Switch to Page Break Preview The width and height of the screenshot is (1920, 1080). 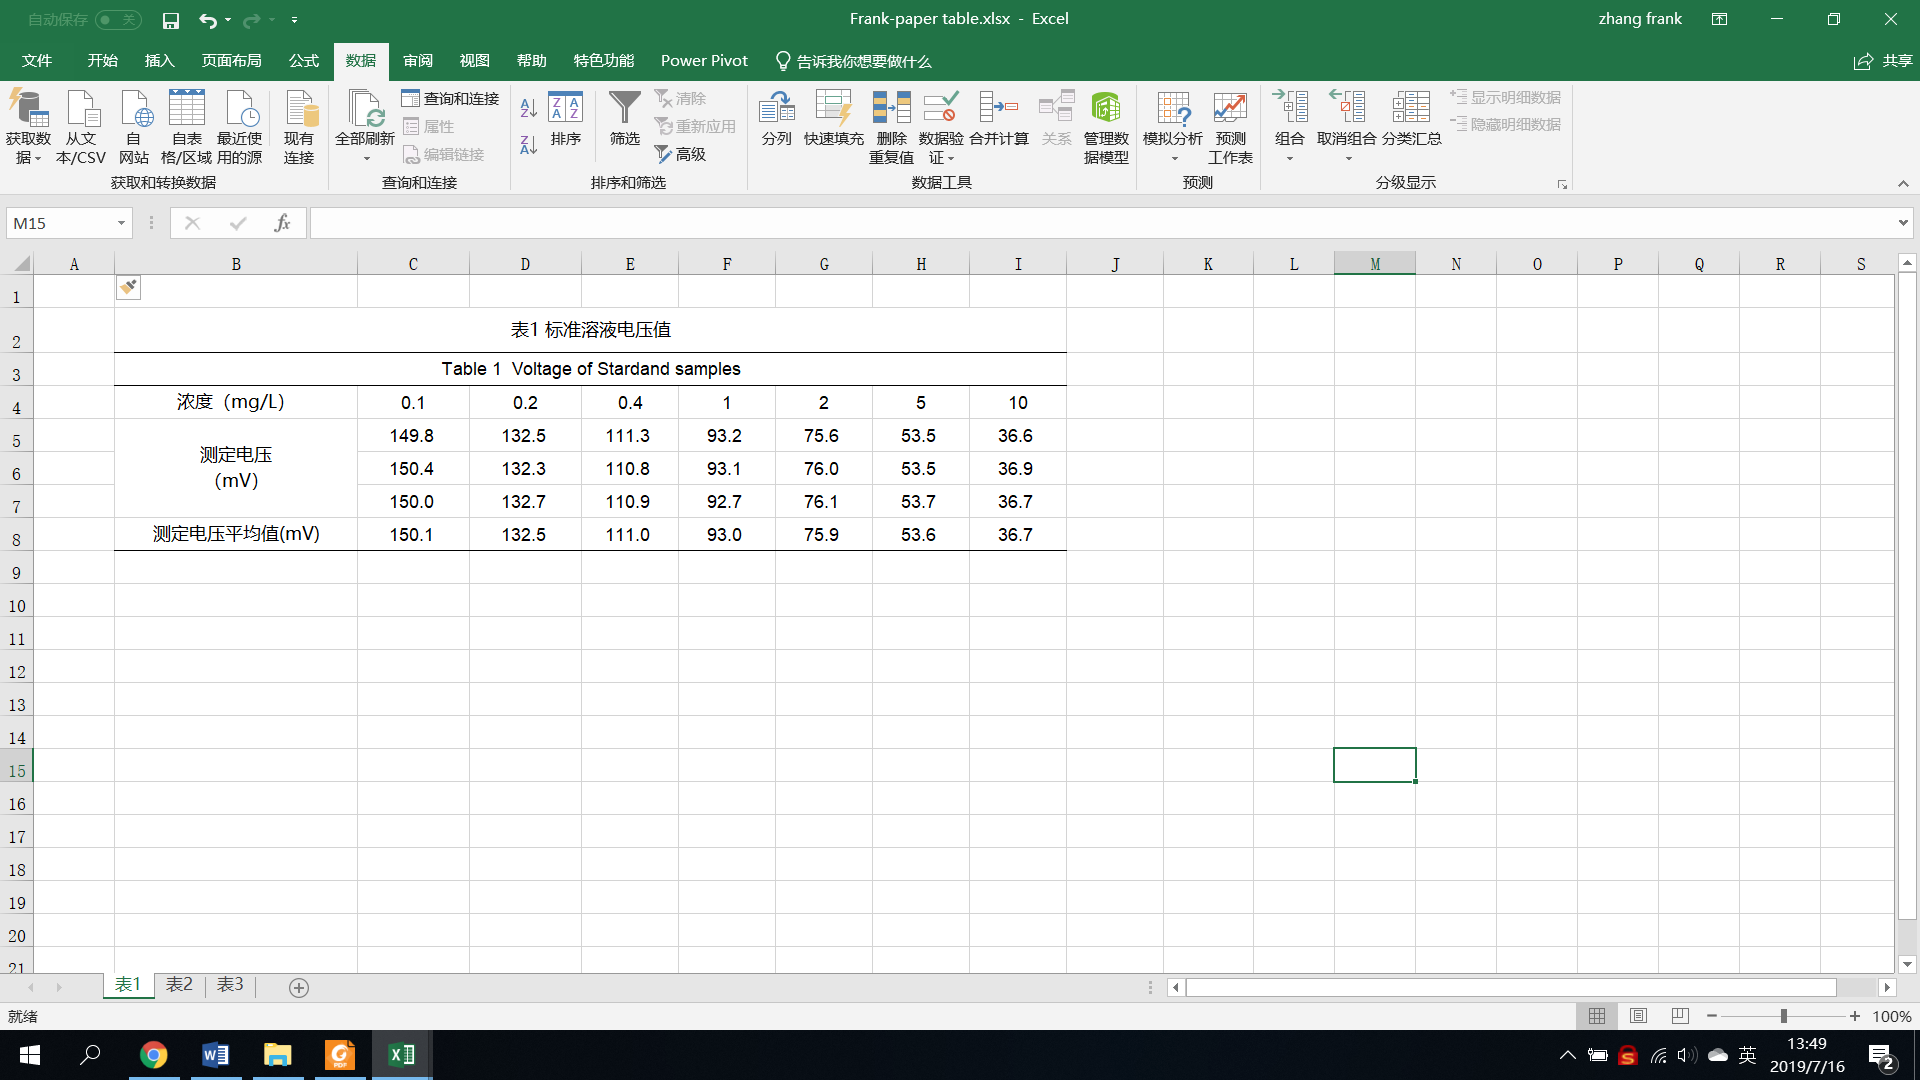point(1680,1016)
